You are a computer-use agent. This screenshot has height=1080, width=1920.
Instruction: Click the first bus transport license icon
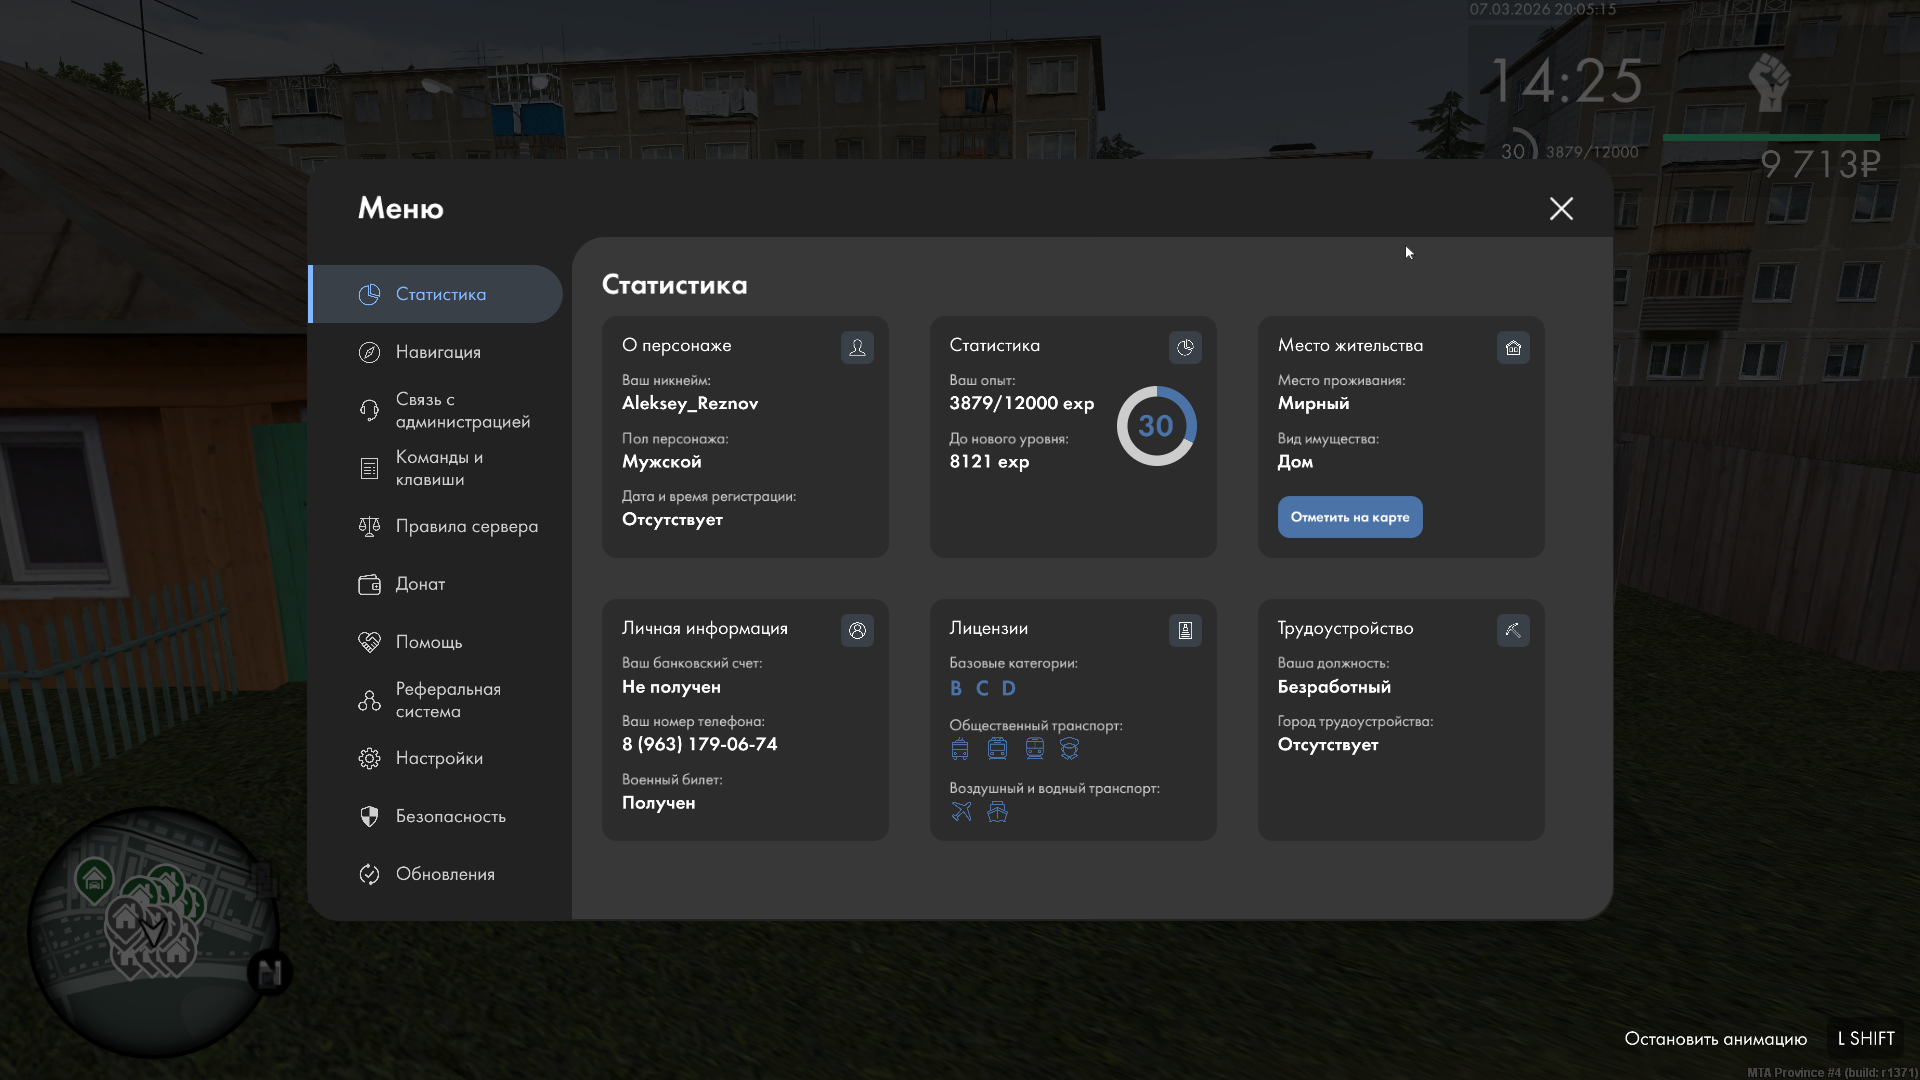(x=960, y=749)
